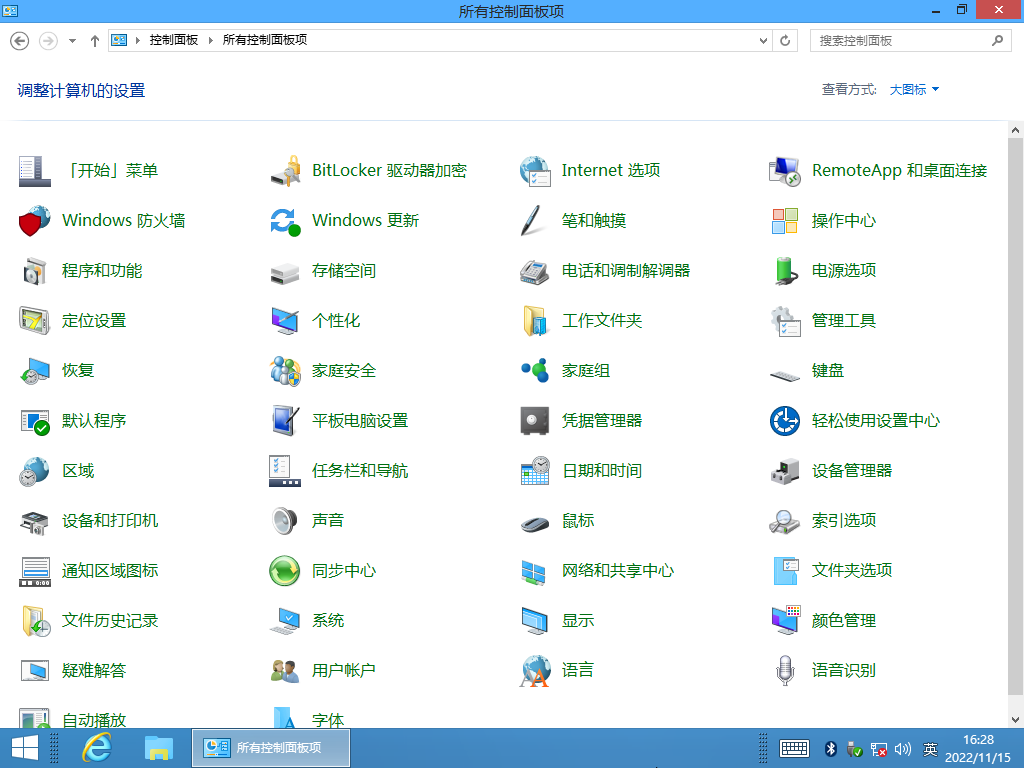
Task: Open the 程序和功能 icon
Action: point(35,271)
